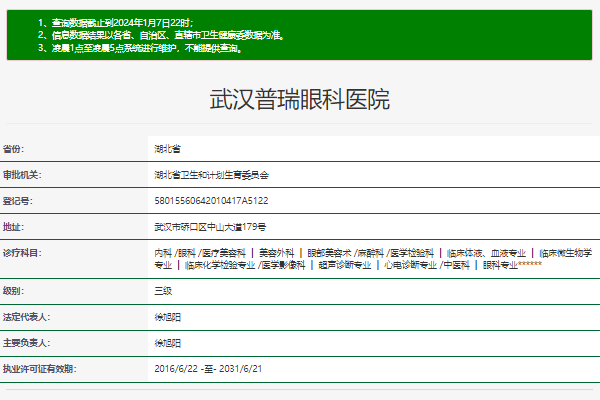Click the level value 三级
This screenshot has width=600, height=400.
click(163, 291)
